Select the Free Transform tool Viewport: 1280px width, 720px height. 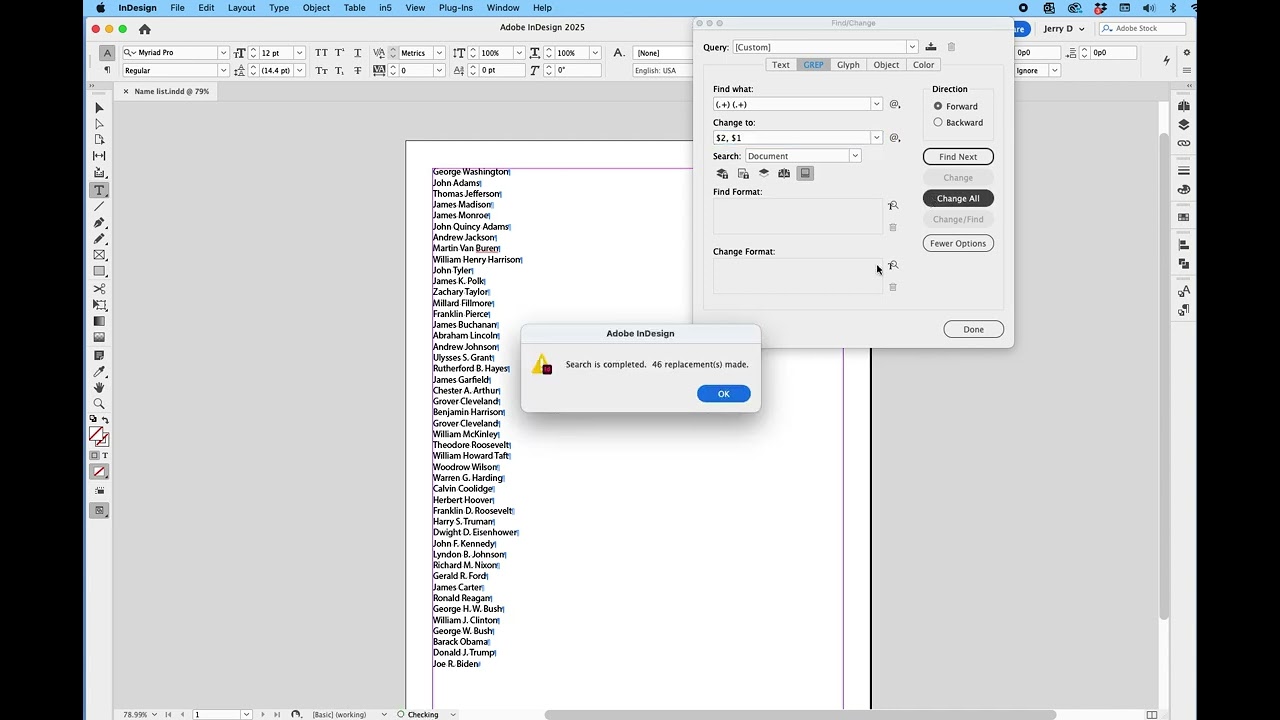[99, 305]
